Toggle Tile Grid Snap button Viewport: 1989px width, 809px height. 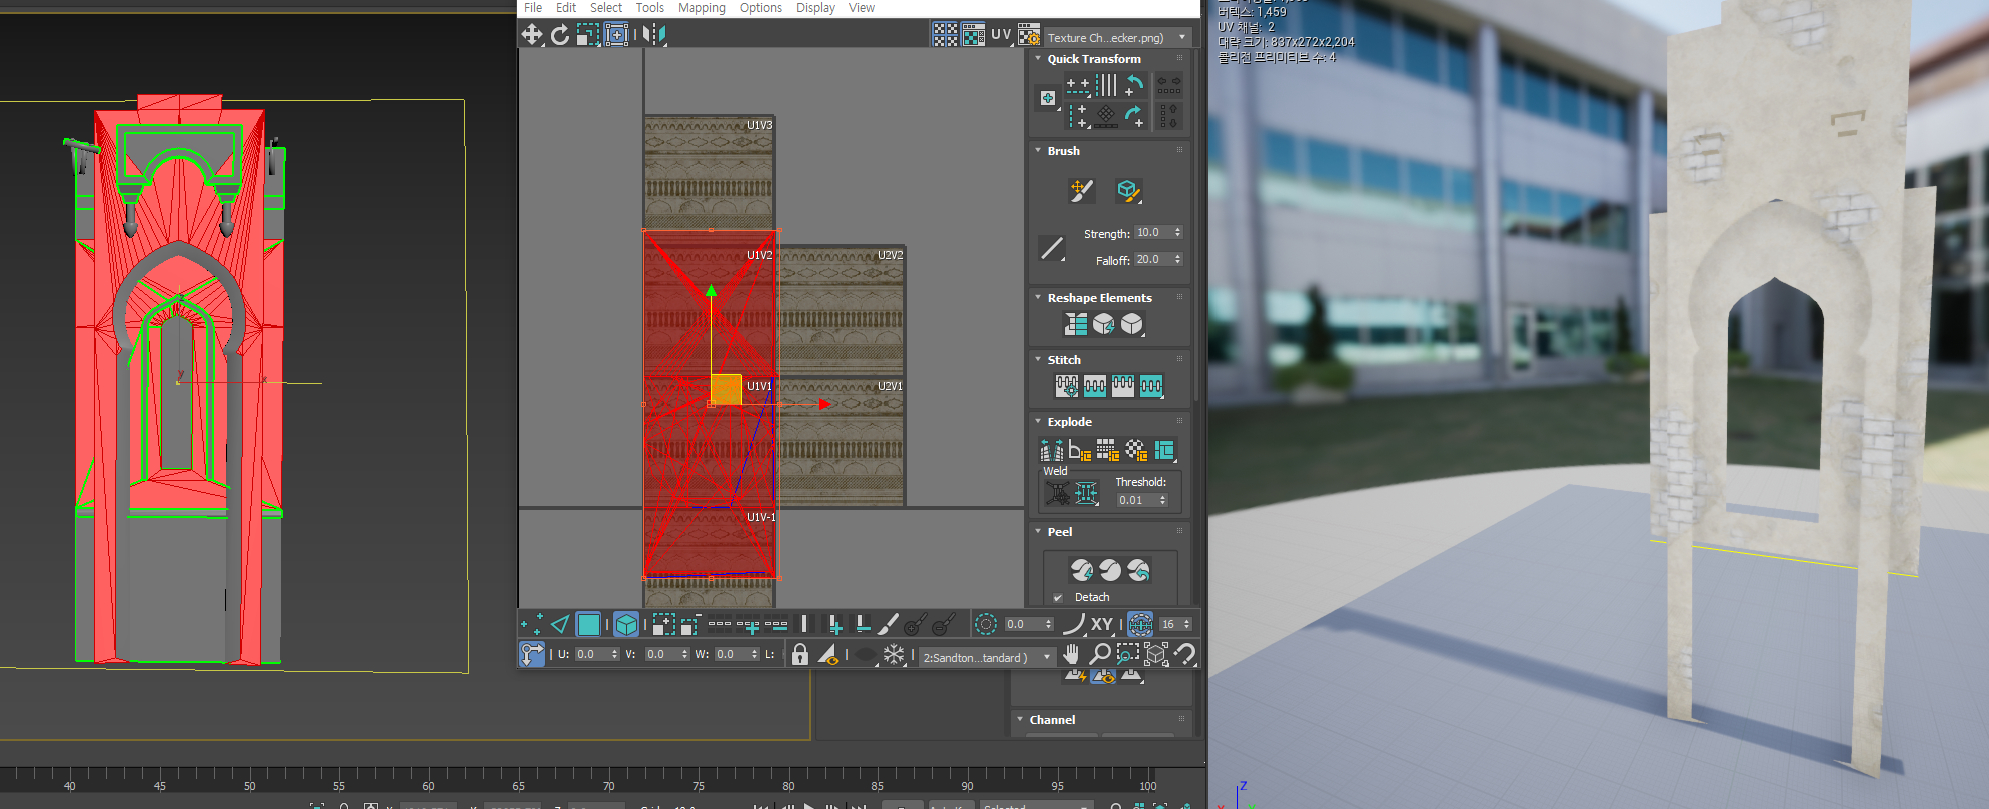coord(1140,625)
